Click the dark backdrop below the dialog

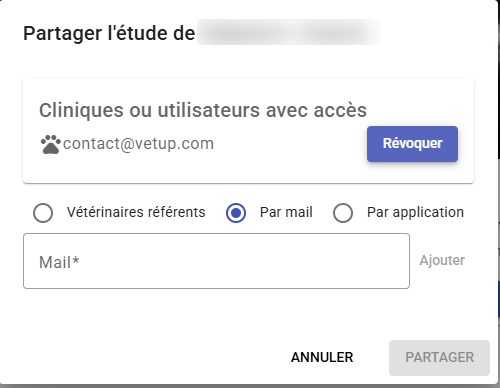(250, 386)
